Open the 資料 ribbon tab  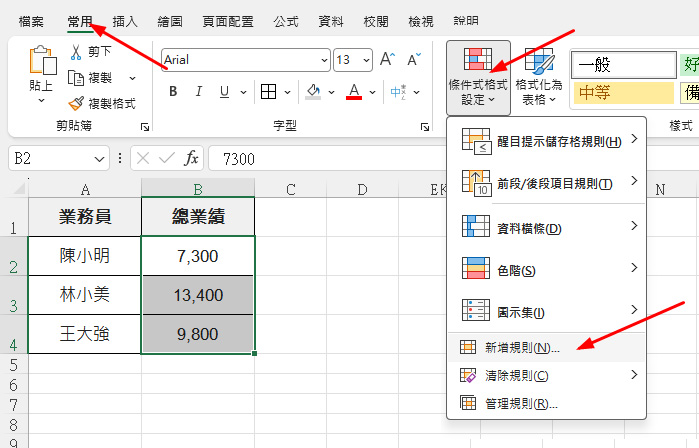[x=331, y=21]
